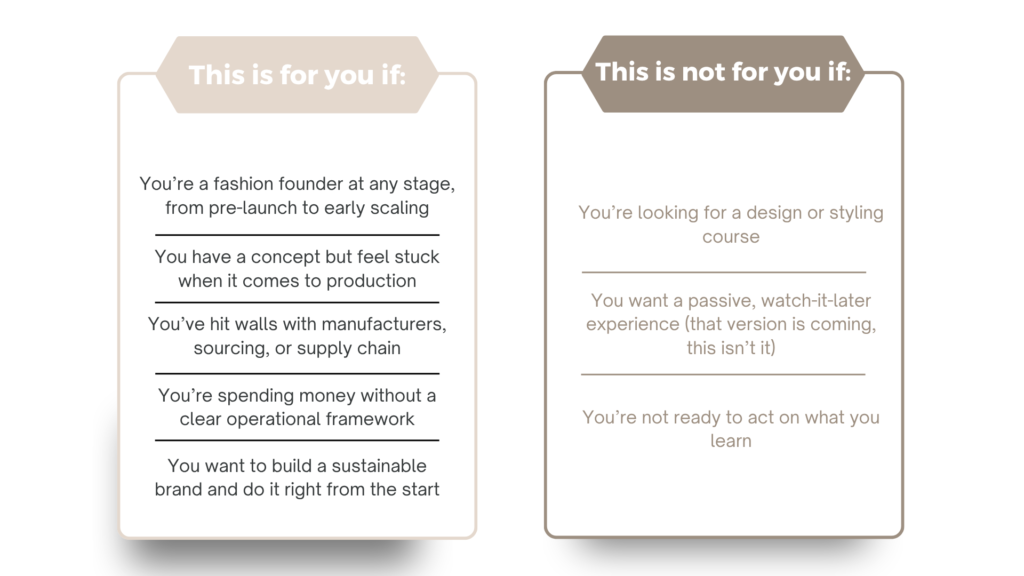Click the 'This is for you if:' header
This screenshot has height=576, width=1024.
[x=297, y=75]
